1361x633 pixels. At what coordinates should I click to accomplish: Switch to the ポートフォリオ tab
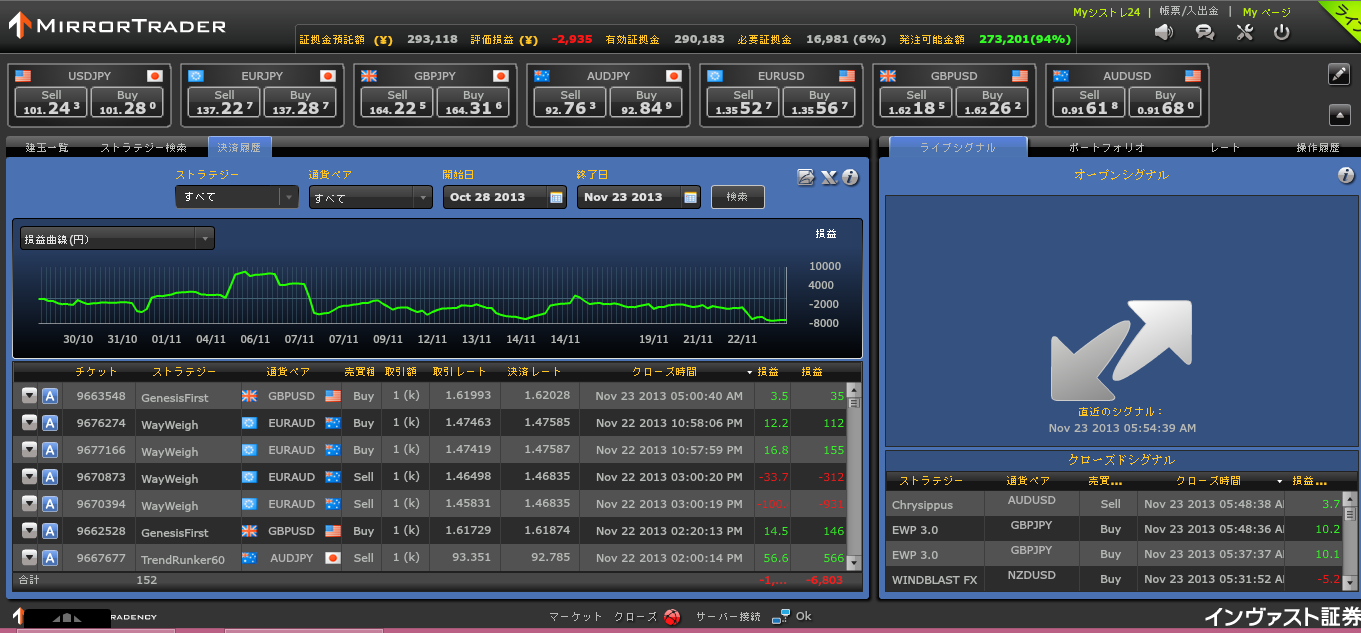pos(1107,147)
